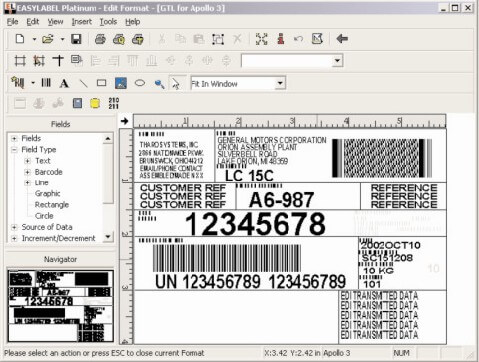Select the large 12345678 text field on the label
Viewport: 479px width, 362px height.
point(255,224)
